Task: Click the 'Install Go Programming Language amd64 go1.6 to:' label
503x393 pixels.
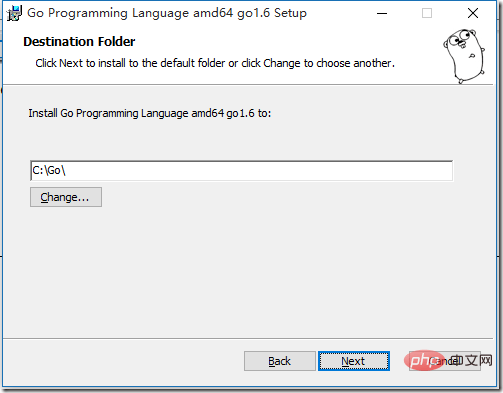Action: click(150, 113)
